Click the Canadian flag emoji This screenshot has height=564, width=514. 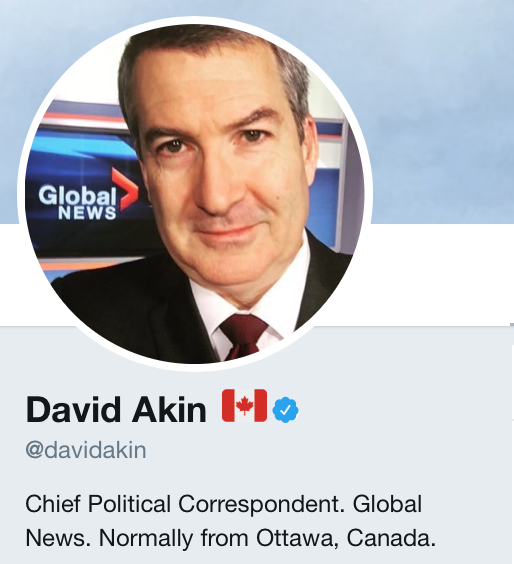tap(245, 405)
